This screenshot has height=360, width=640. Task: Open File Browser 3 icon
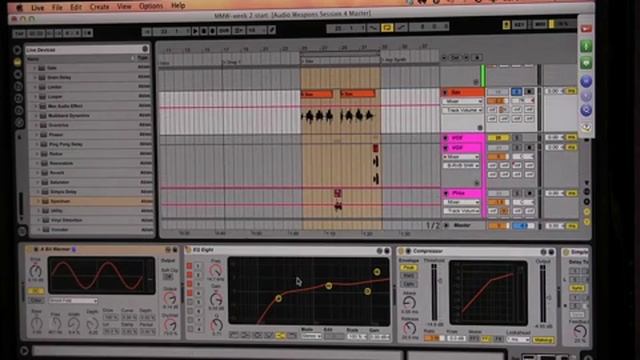pyautogui.click(x=19, y=110)
